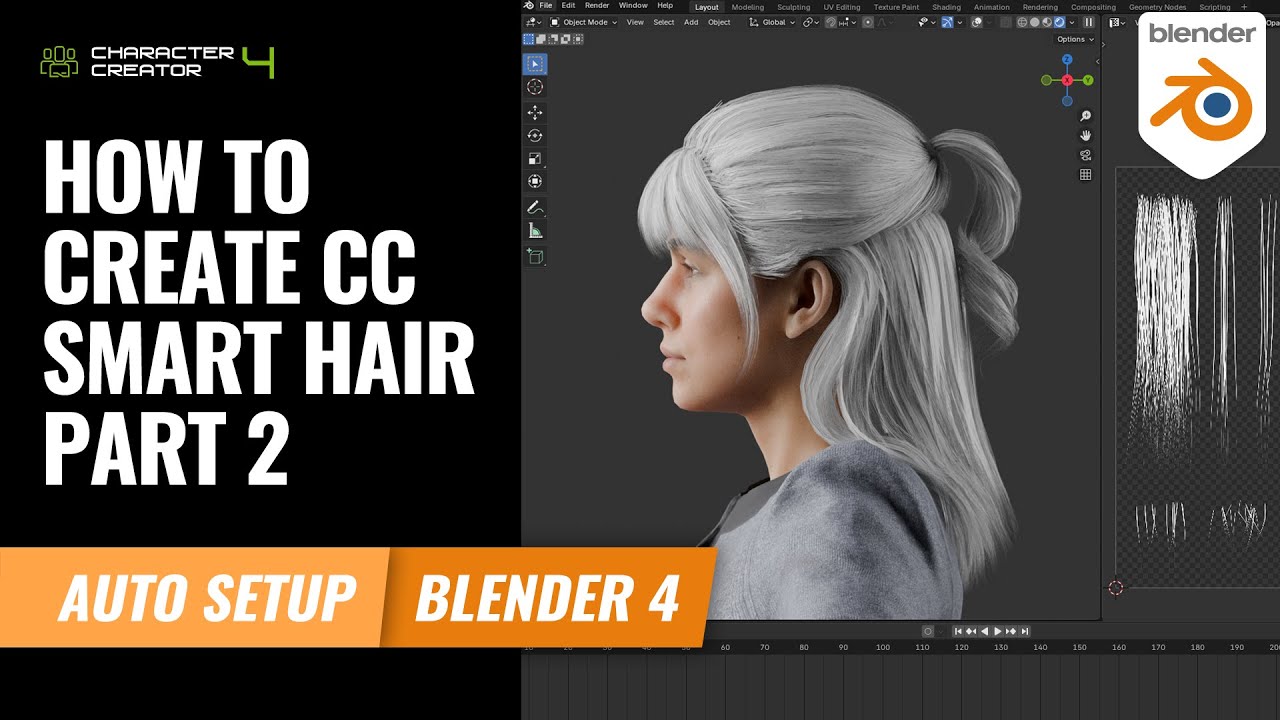Toggle the pause render button

1089,22
